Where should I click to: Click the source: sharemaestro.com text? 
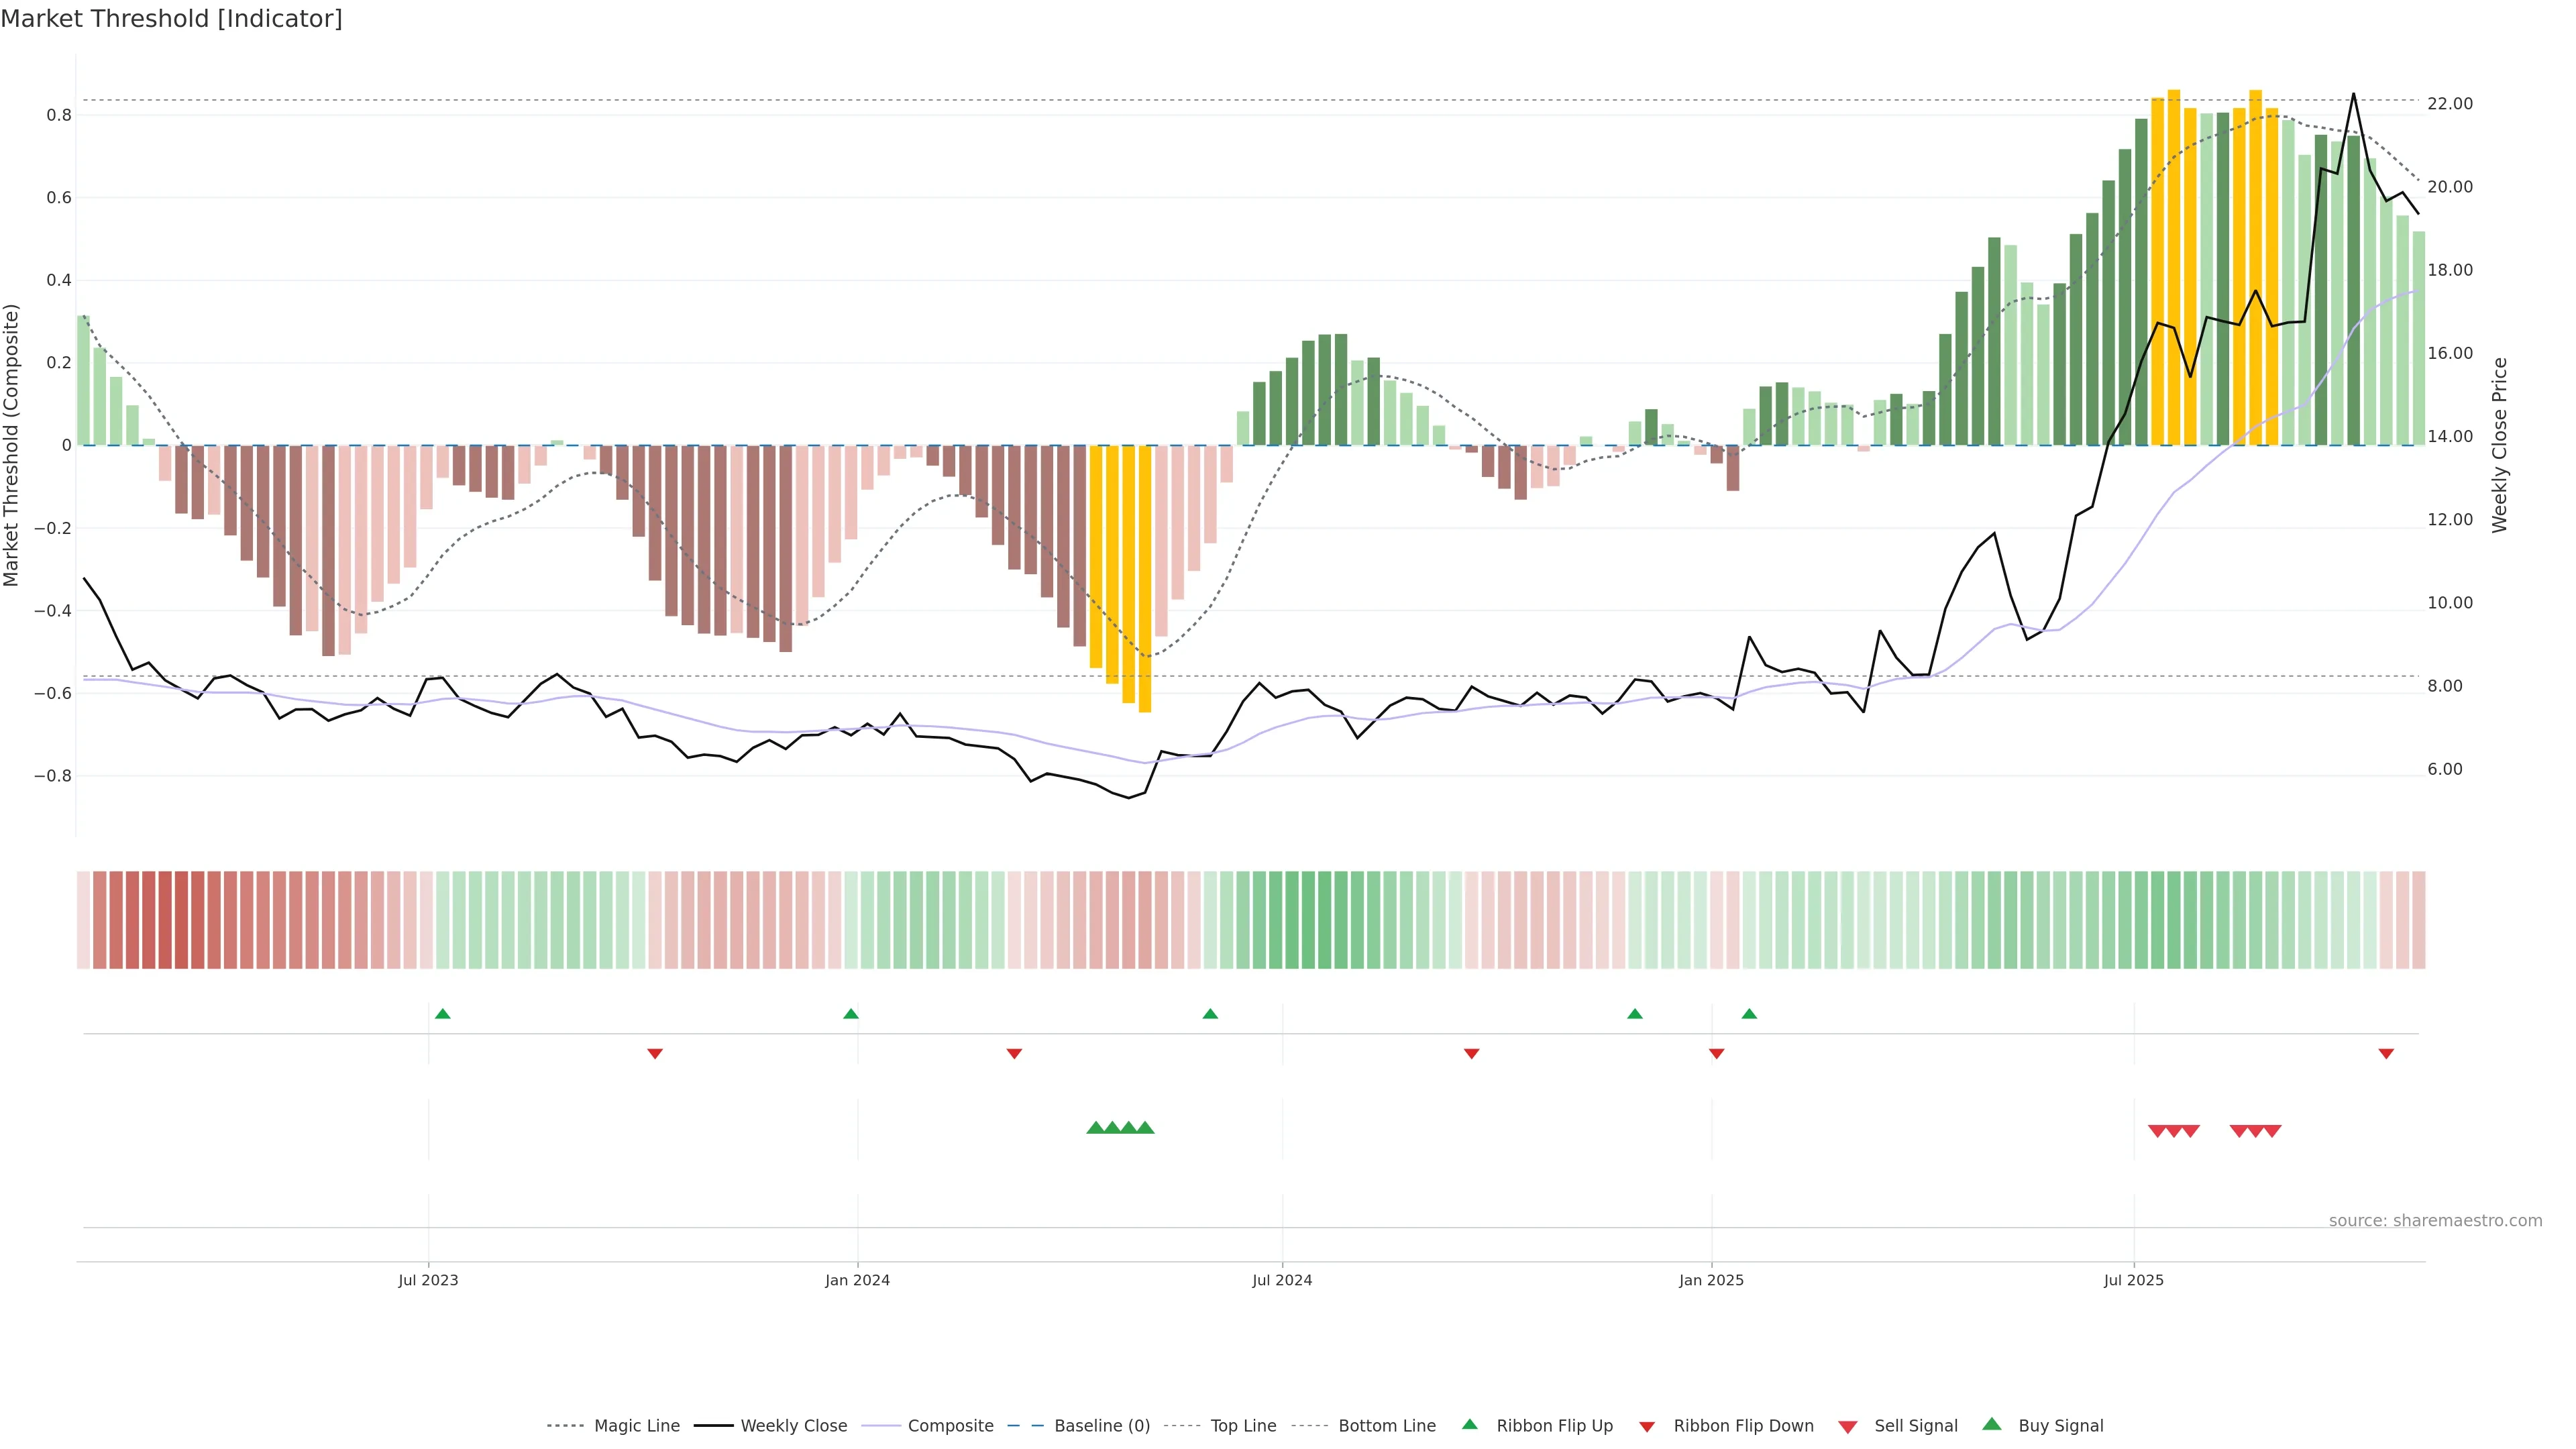pyautogui.click(x=2435, y=1221)
